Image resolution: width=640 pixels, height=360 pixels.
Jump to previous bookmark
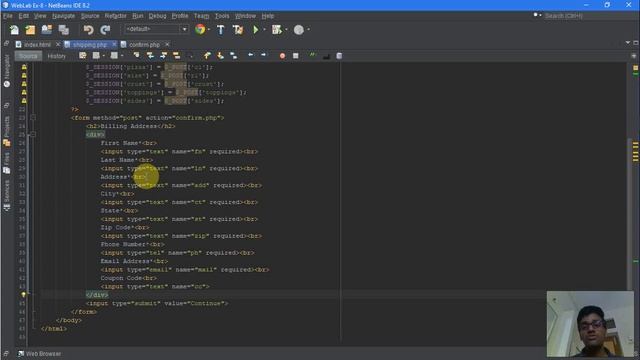(x=207, y=56)
